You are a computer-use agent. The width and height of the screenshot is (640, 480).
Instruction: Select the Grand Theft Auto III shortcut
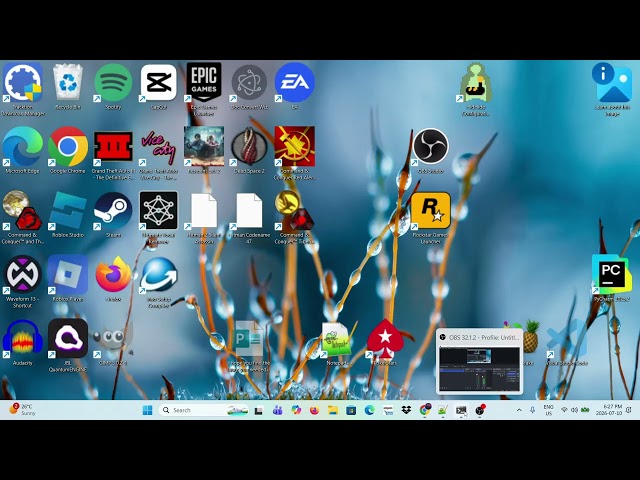click(x=113, y=147)
